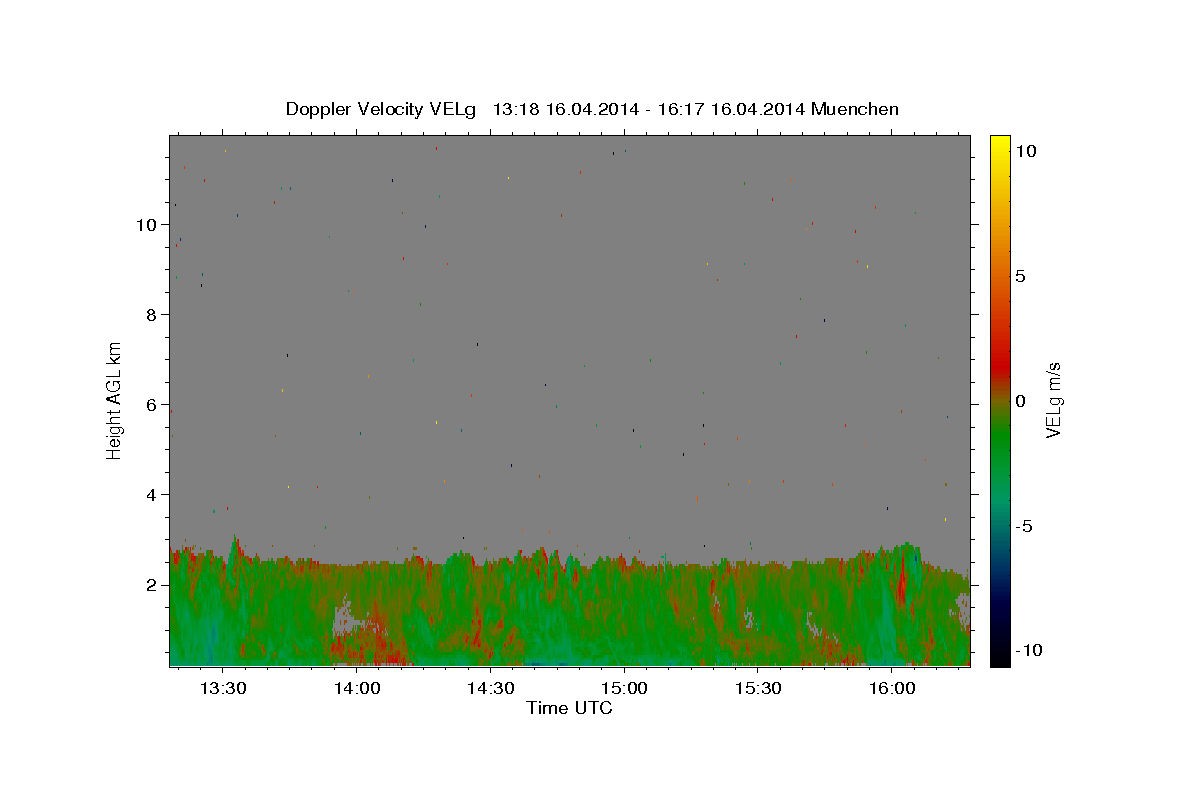
Task: Click the colorbar tick label 0
Action: (x=1020, y=401)
